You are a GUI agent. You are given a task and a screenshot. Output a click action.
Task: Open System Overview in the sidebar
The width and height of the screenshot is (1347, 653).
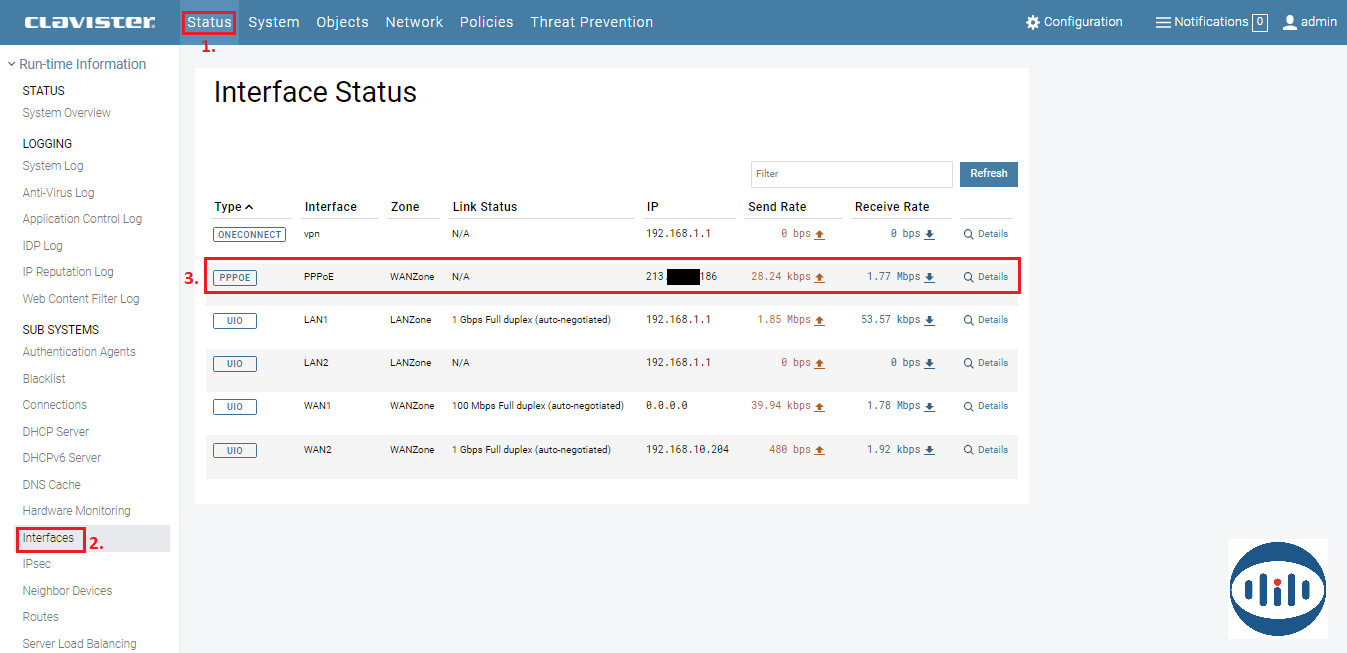(x=67, y=113)
